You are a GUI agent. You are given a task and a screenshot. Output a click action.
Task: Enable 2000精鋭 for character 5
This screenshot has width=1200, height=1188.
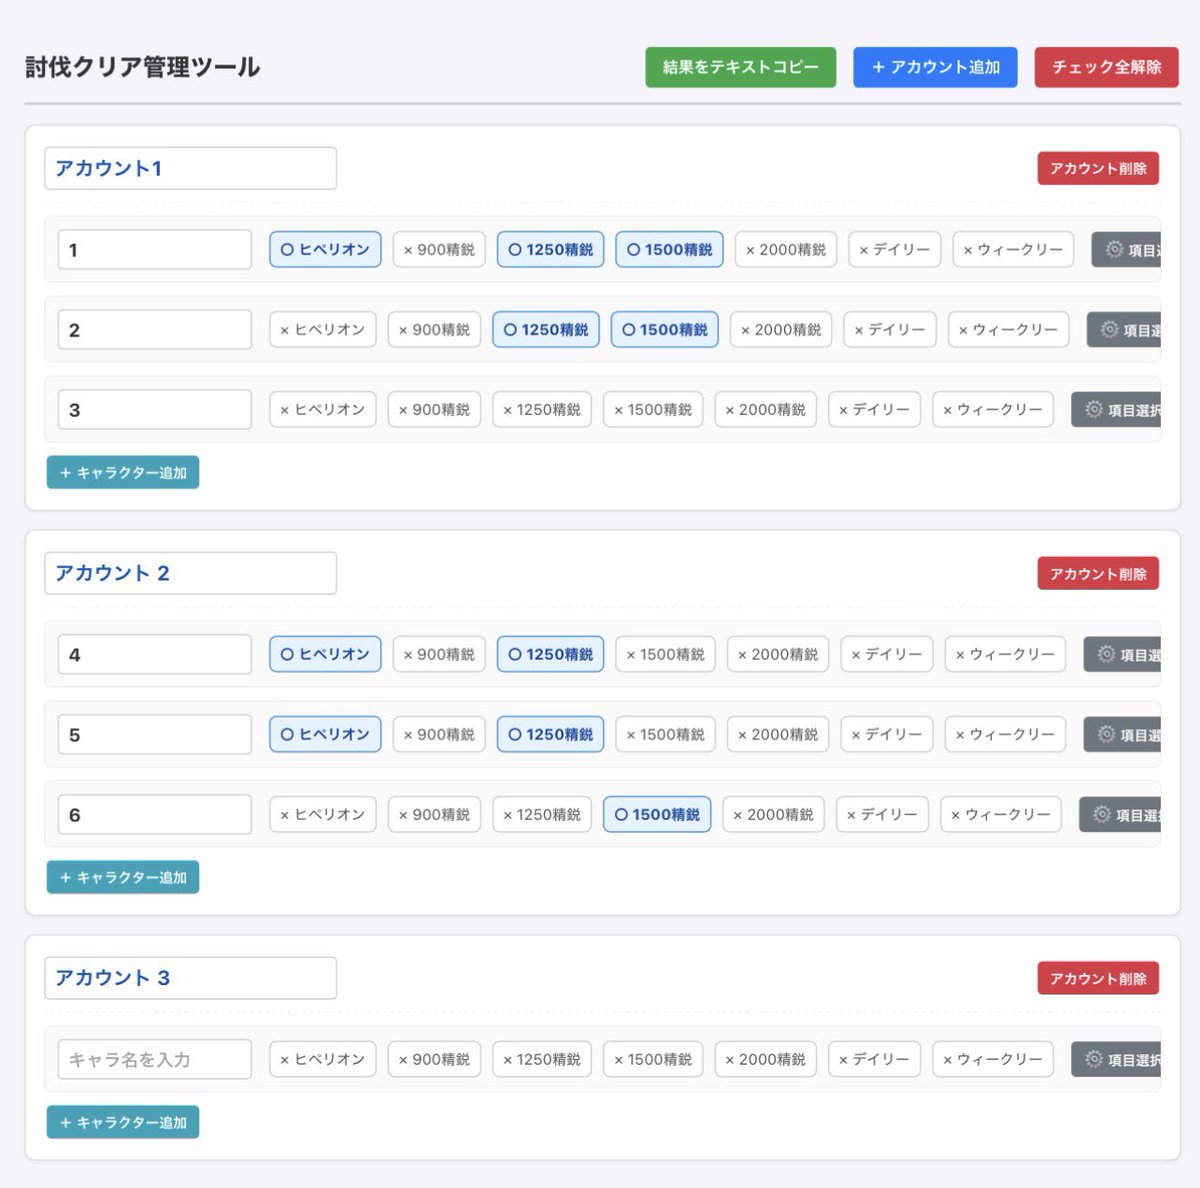point(778,734)
